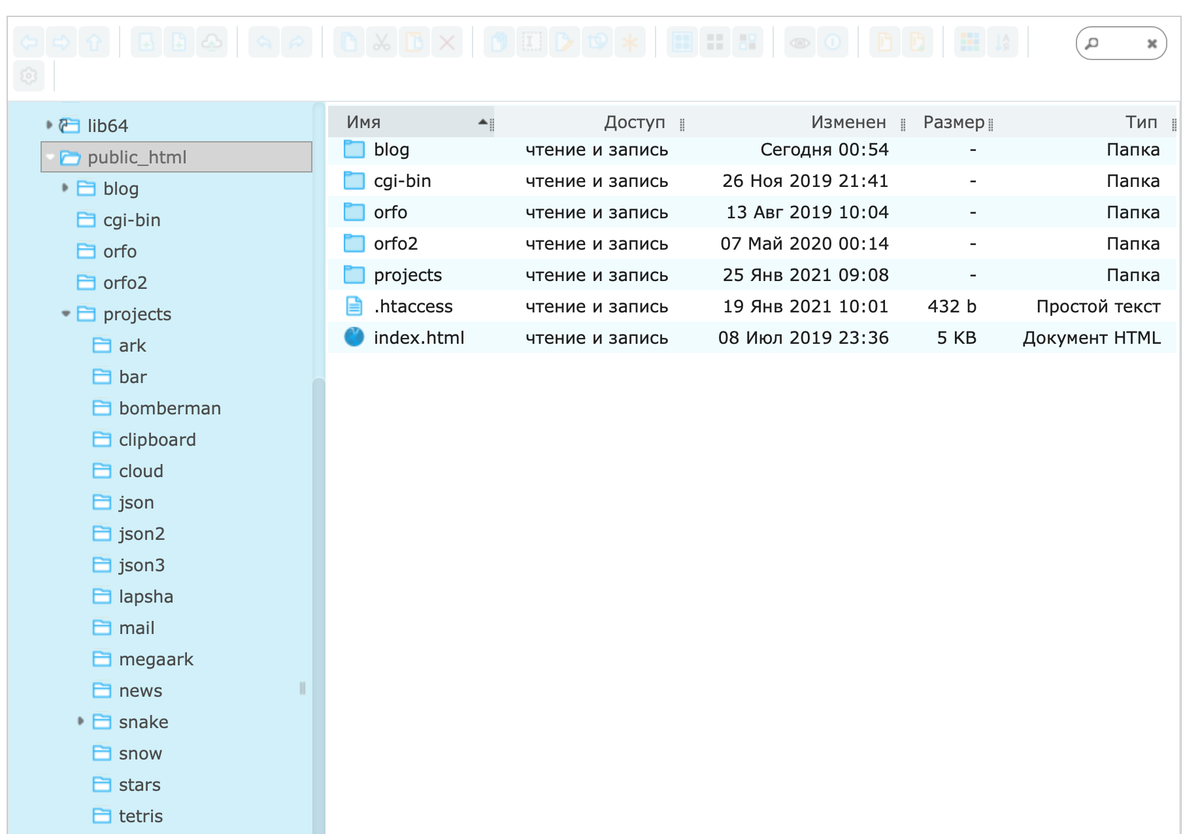Cut selected items with the scissors icon

(x=381, y=43)
